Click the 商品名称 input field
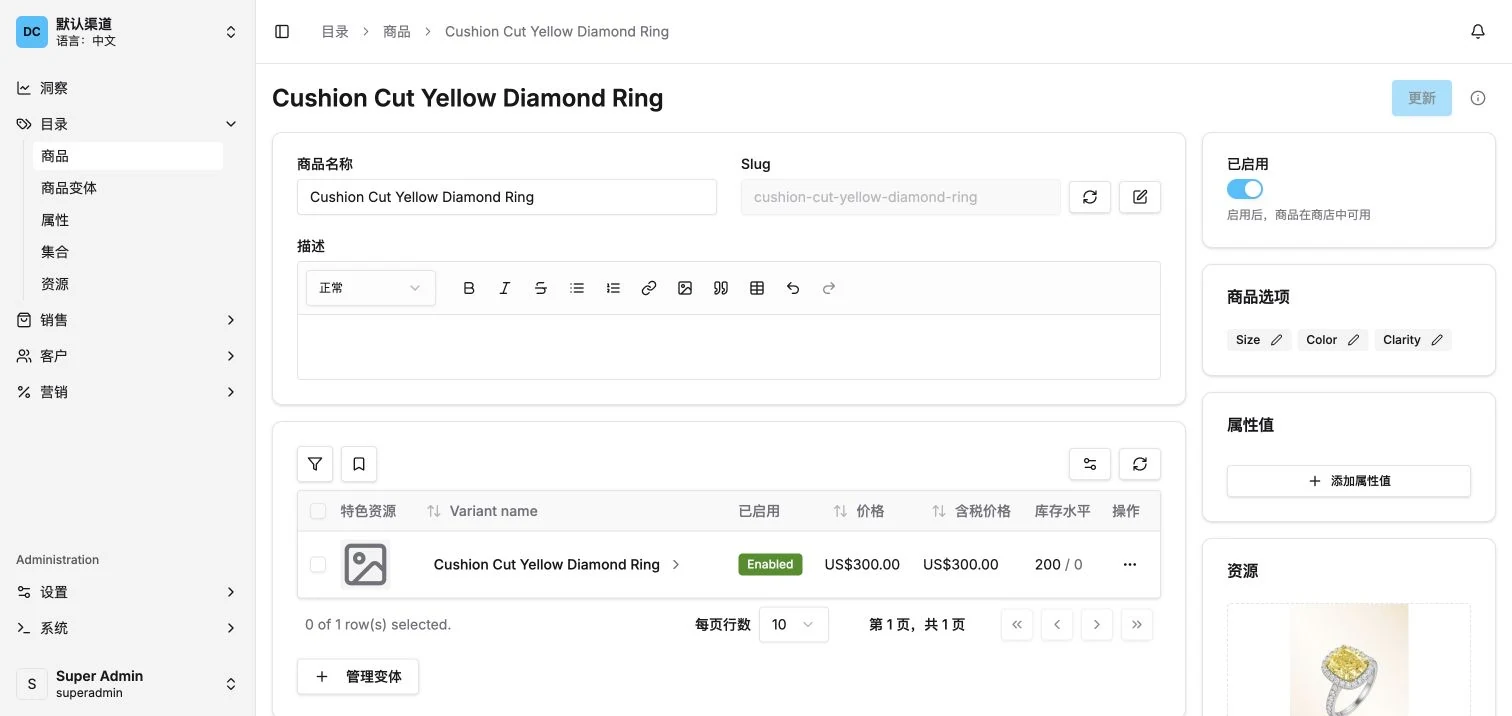 coord(507,197)
